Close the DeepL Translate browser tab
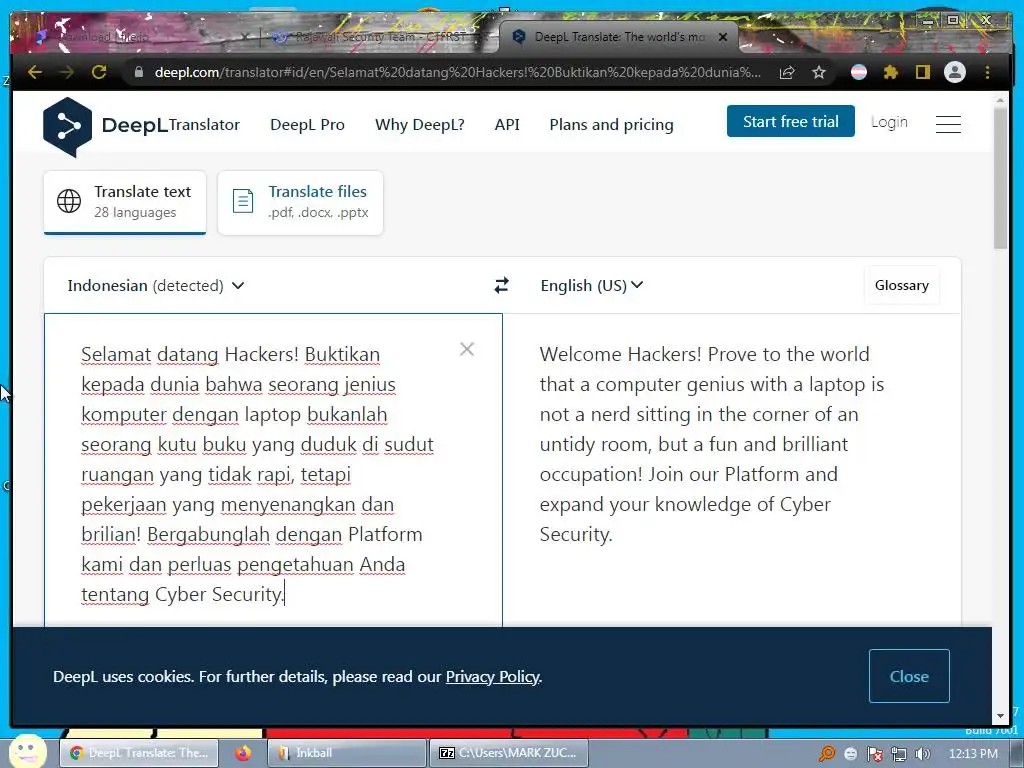The width and height of the screenshot is (1024, 768). click(x=723, y=37)
